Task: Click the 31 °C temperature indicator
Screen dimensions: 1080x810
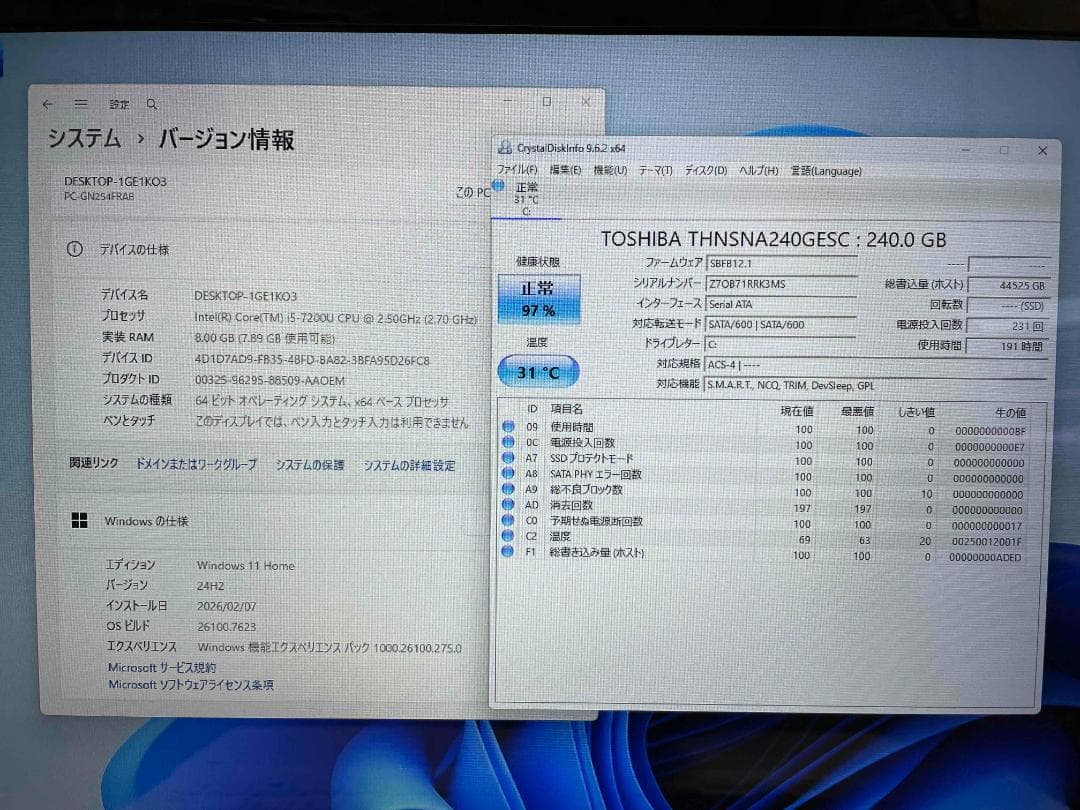Action: (538, 371)
